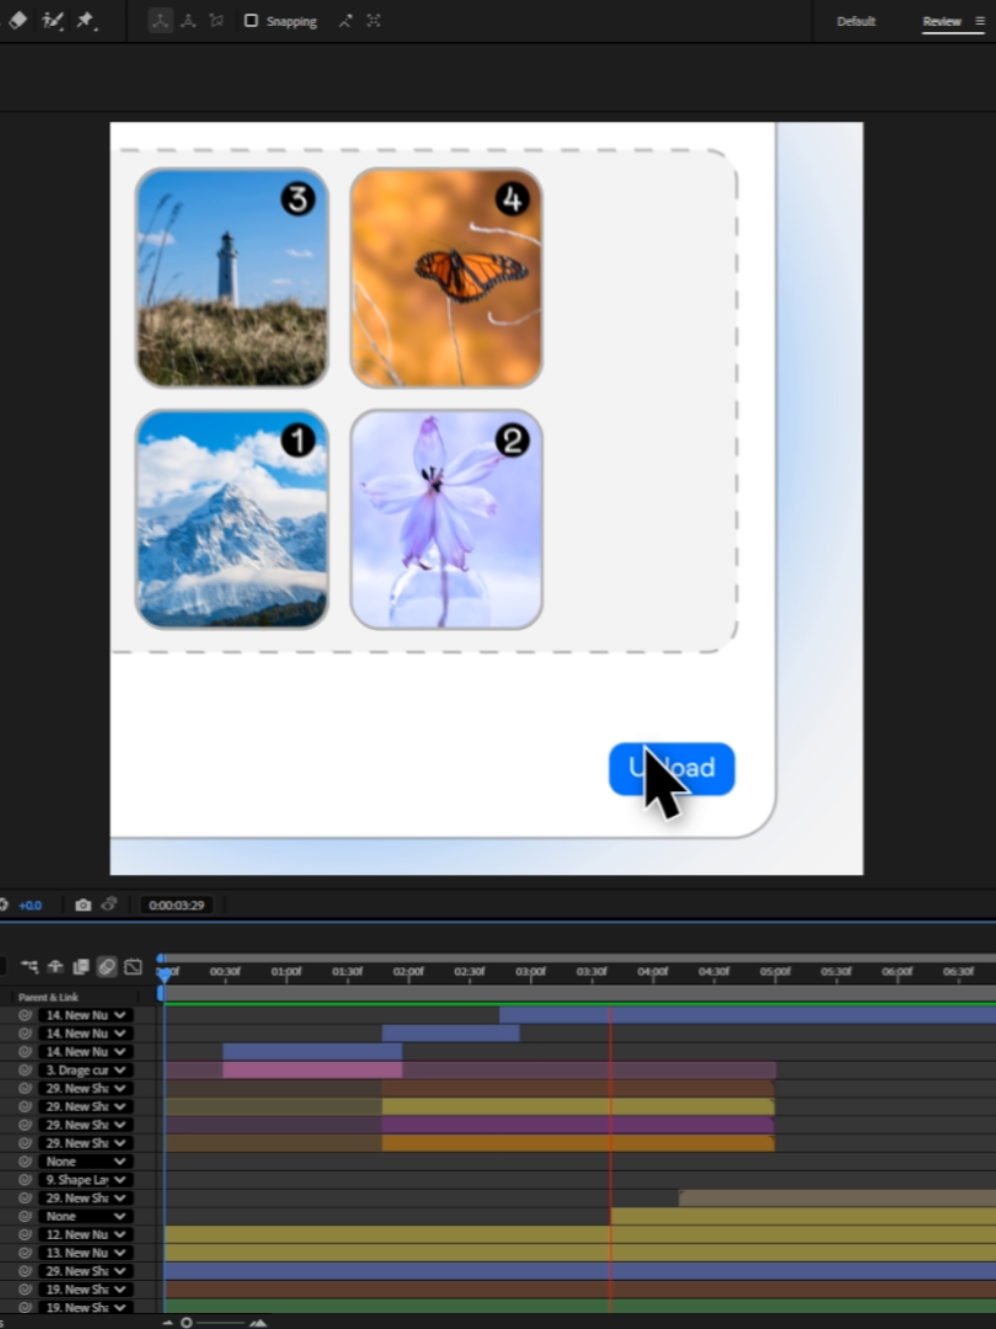Toggle motion blur for the composition
The image size is (996, 1329).
107,967
